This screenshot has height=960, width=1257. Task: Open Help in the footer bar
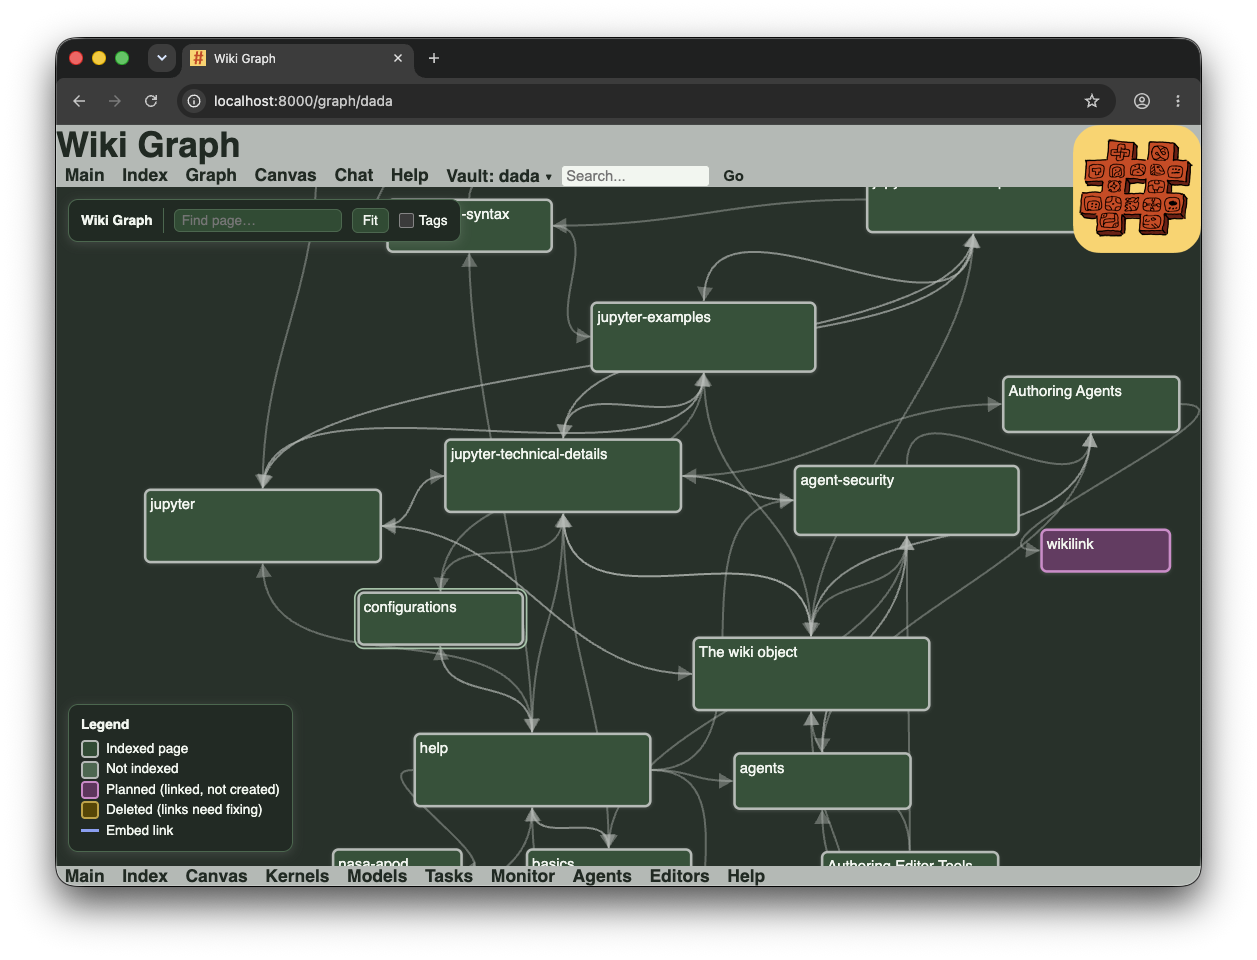pyautogui.click(x=746, y=876)
